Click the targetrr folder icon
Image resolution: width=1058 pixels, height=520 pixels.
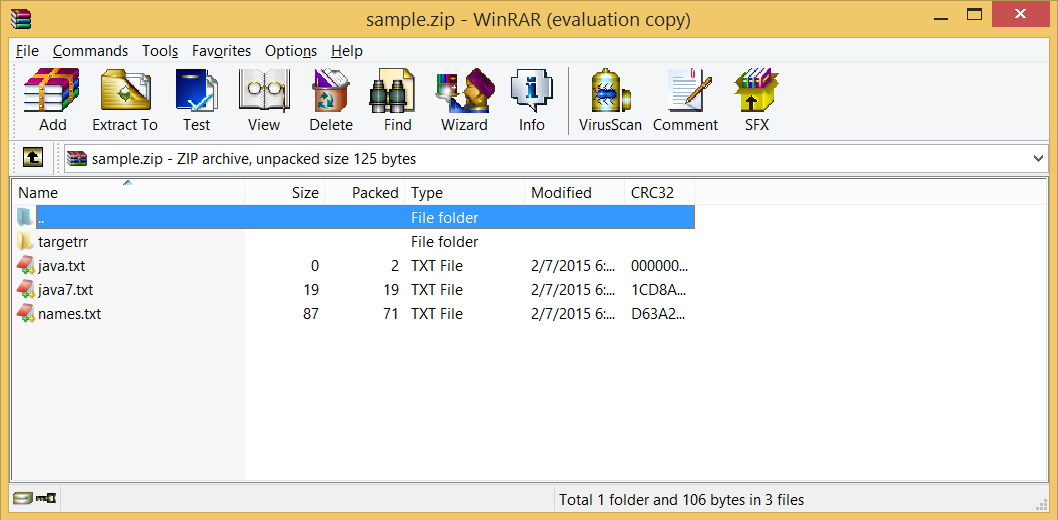[25, 241]
